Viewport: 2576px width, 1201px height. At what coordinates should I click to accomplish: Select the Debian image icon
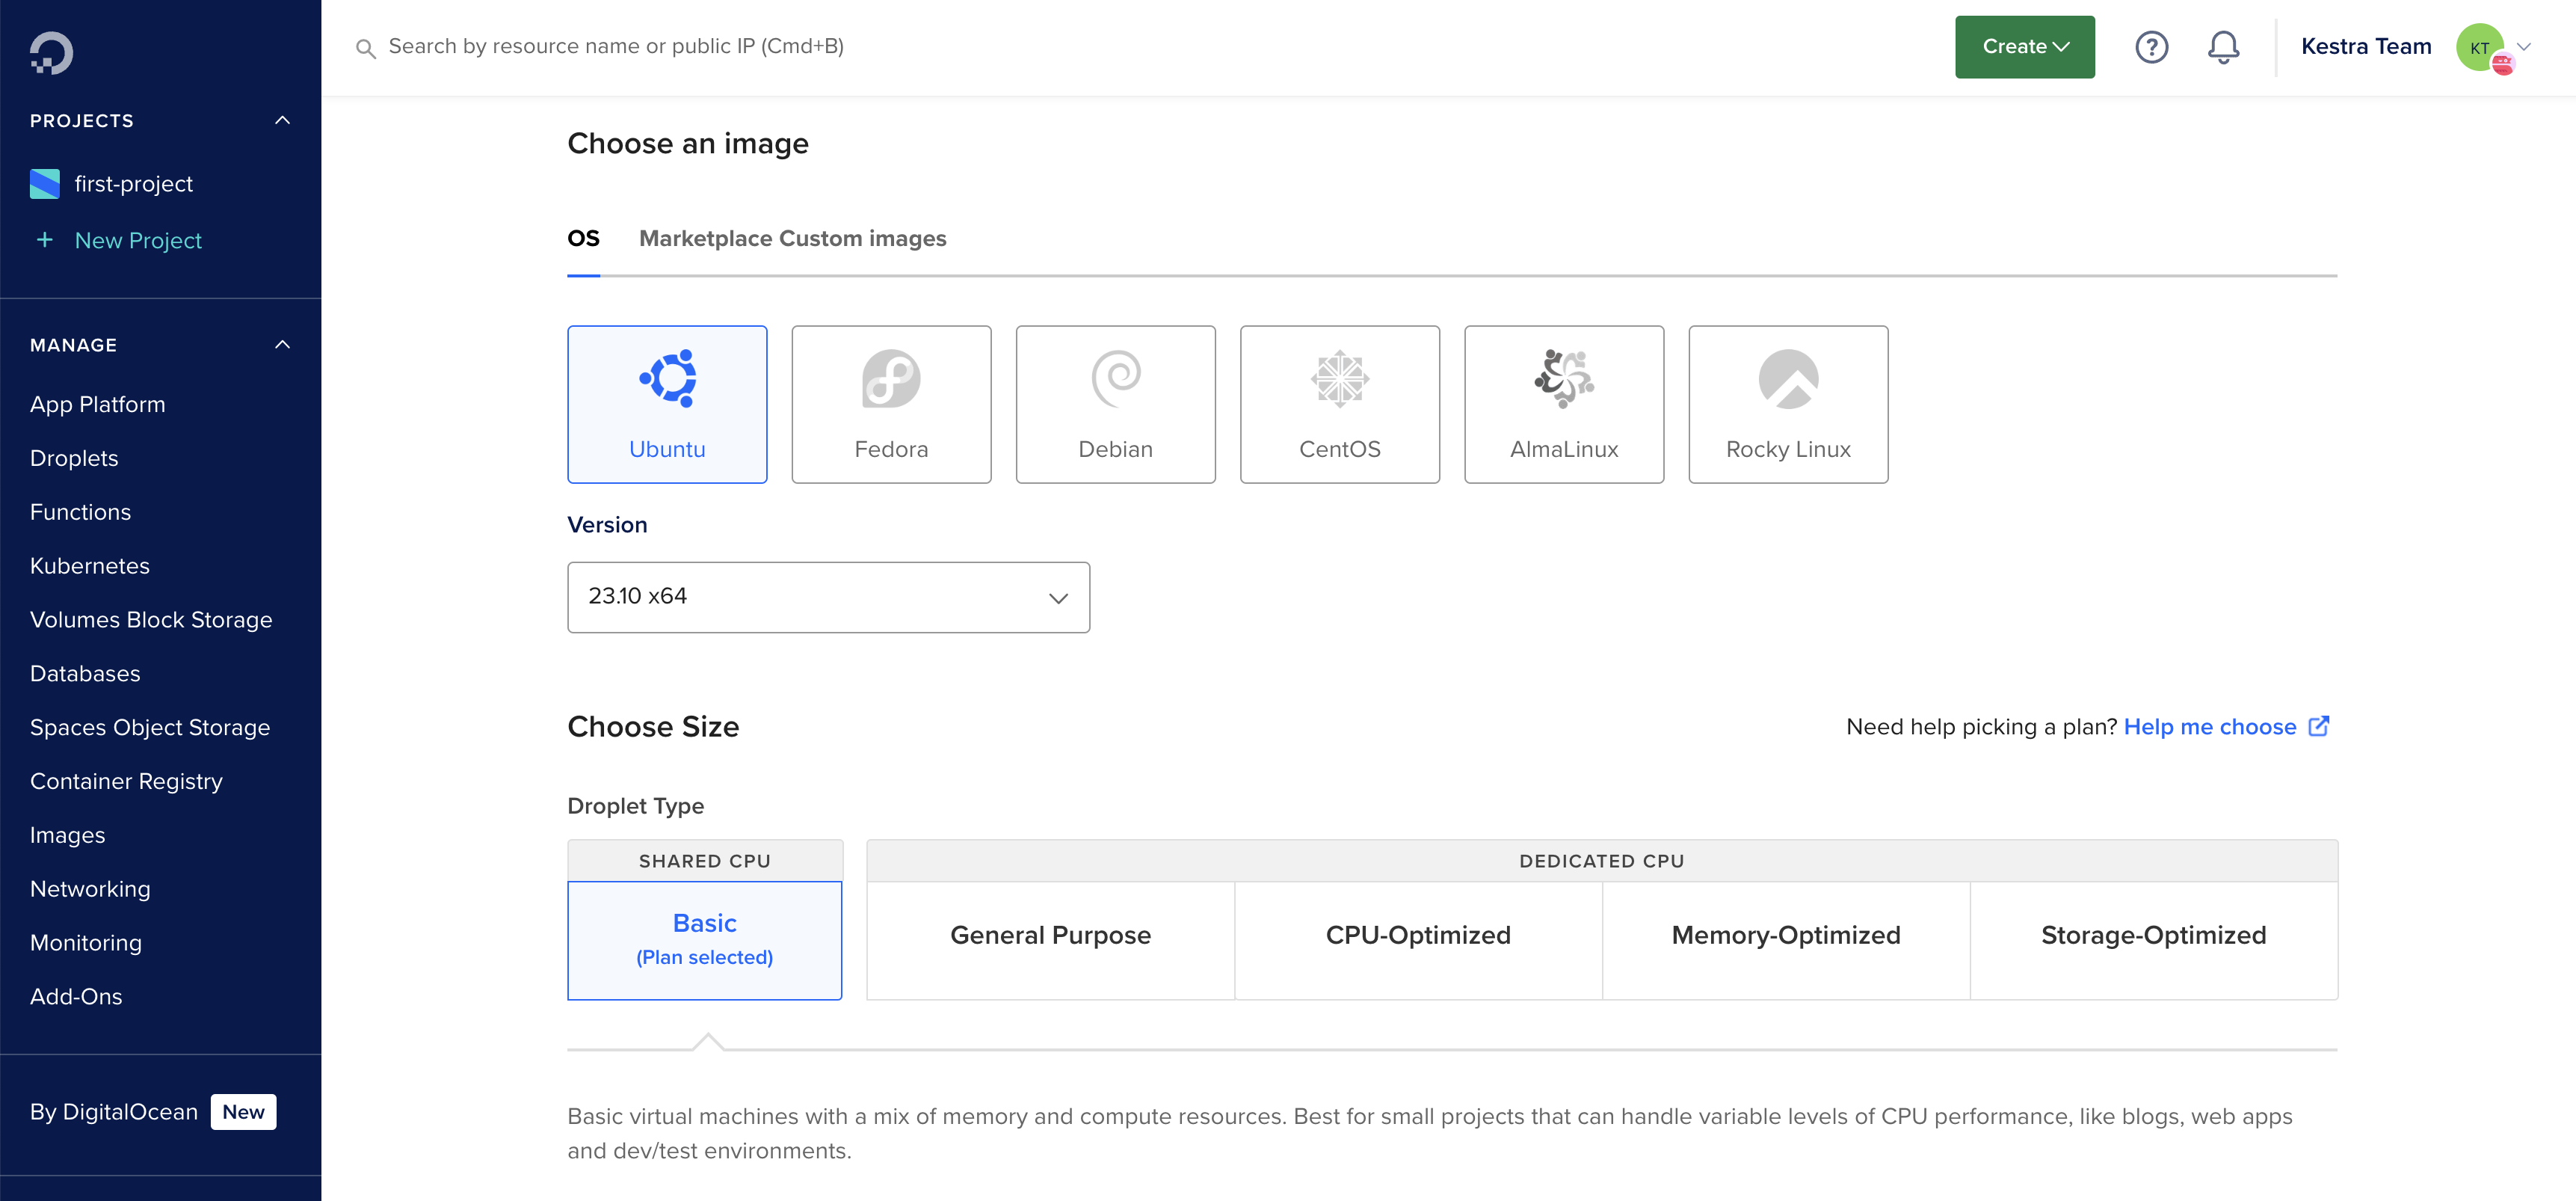point(1115,380)
